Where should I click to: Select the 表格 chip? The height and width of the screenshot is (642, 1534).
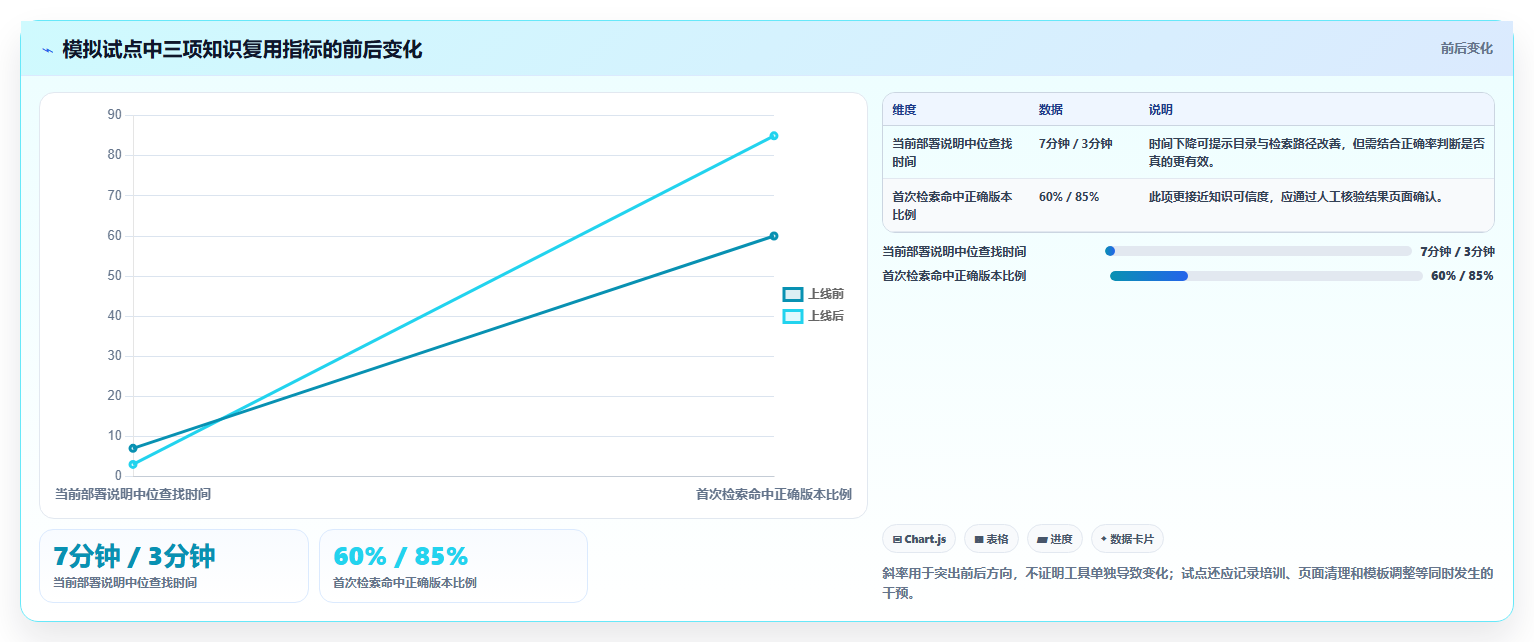tap(991, 539)
